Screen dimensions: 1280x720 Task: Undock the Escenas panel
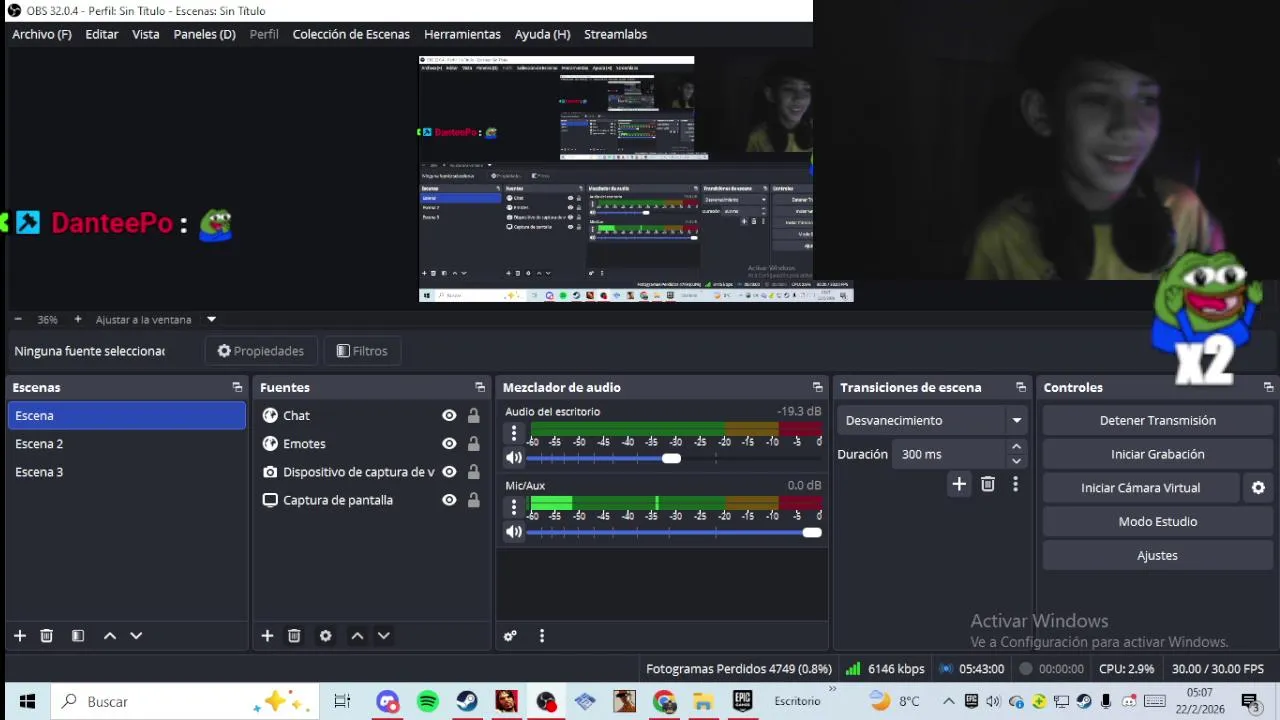click(237, 388)
